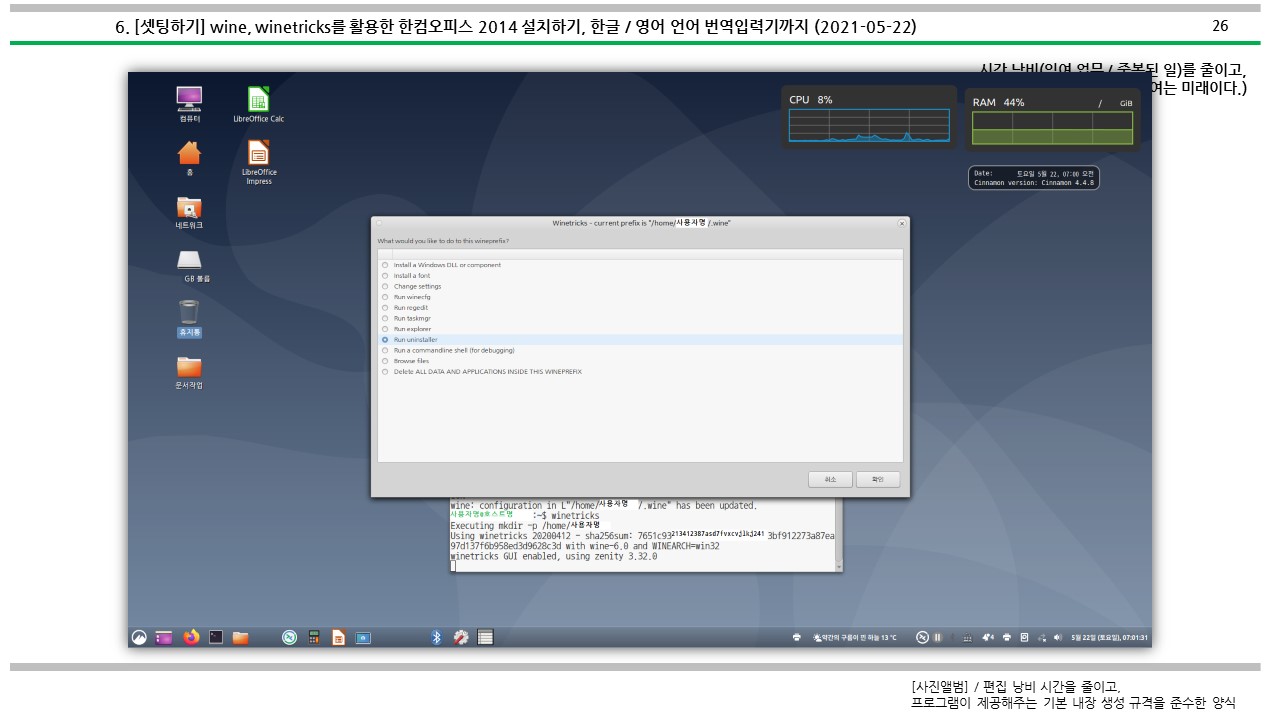The image size is (1280, 720).
Task: Choose 'Run explorer' radio option
Action: tap(385, 329)
